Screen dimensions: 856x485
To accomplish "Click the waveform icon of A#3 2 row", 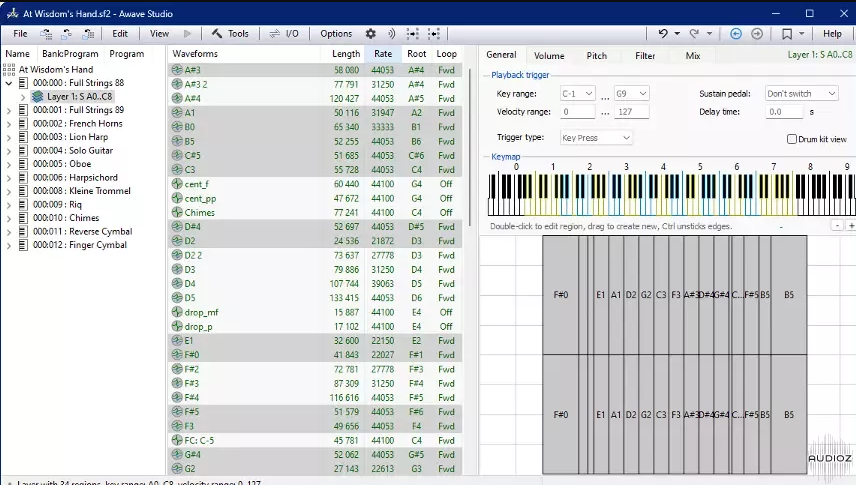I will click(177, 84).
